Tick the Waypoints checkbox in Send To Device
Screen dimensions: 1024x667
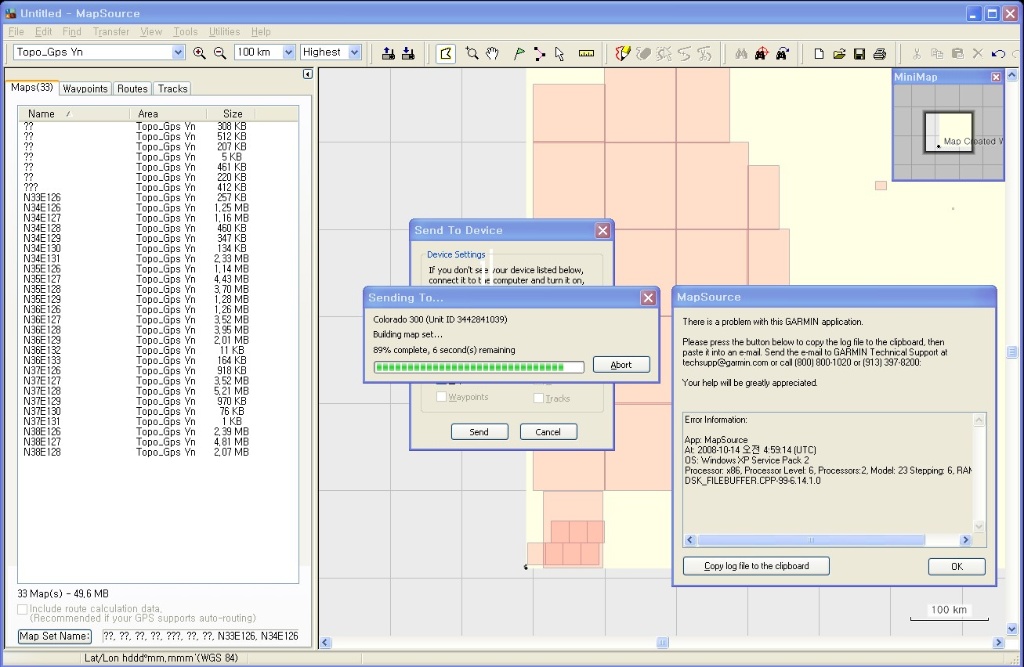441,397
